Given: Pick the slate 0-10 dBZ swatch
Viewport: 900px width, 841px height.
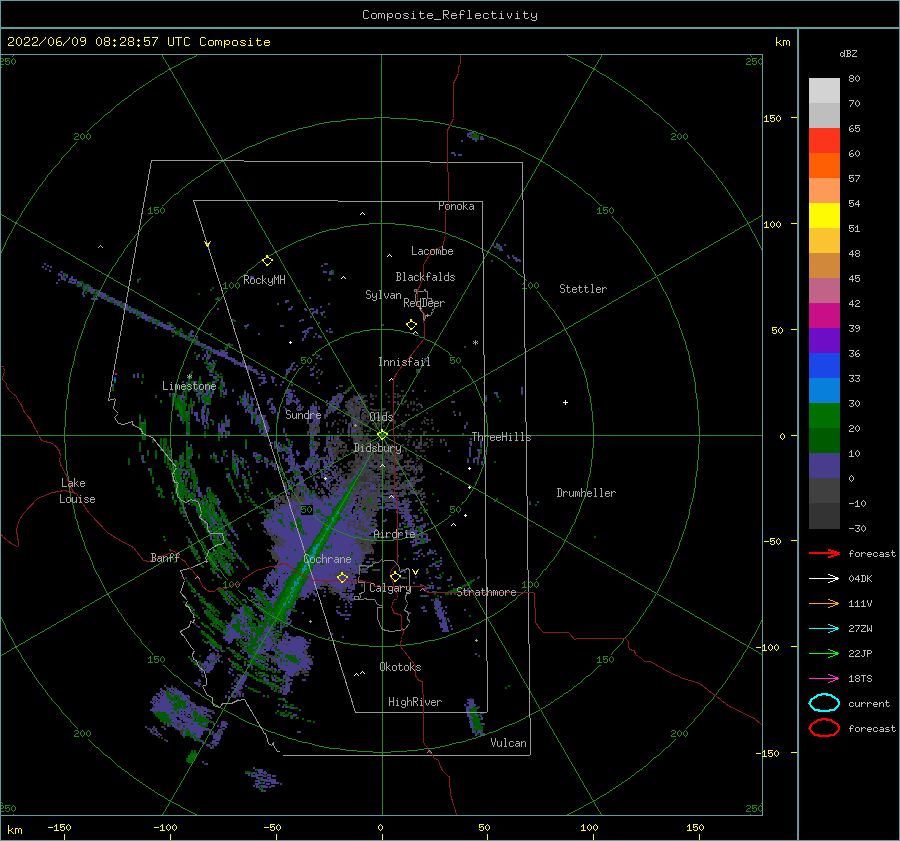Looking at the screenshot, I should 824,466.
